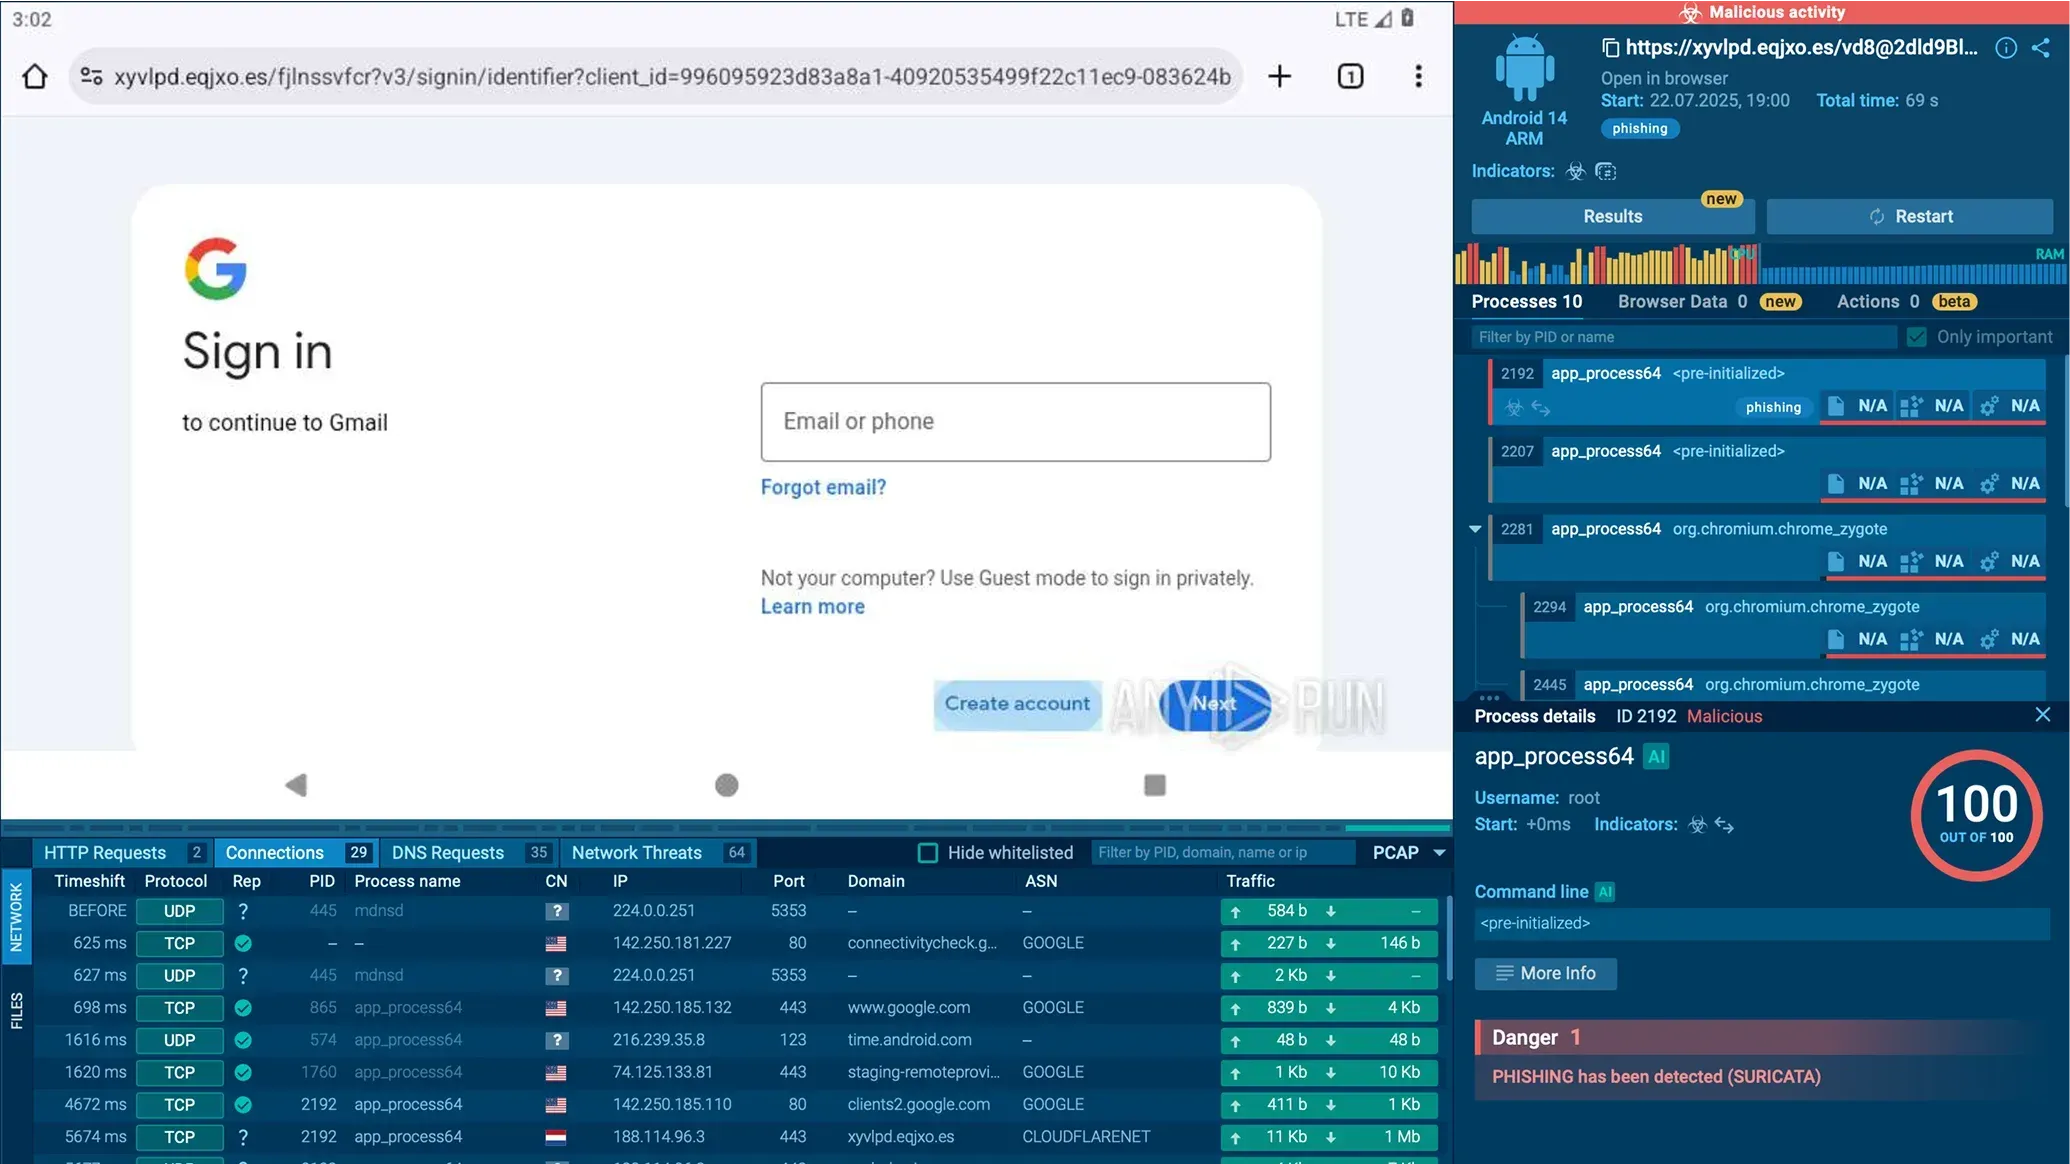Click PHISHING has been detected (SURICATA) alert
This screenshot has height=1164, width=2070.
[1656, 1077]
